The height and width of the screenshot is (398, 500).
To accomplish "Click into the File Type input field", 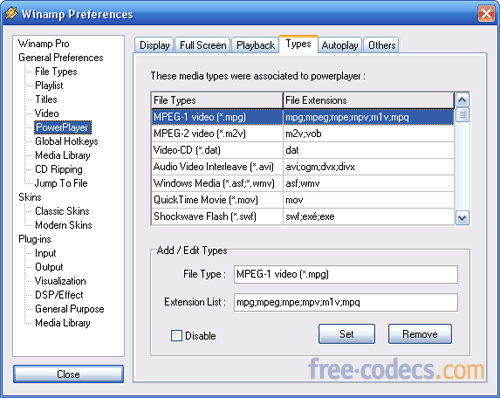I will (x=346, y=274).
